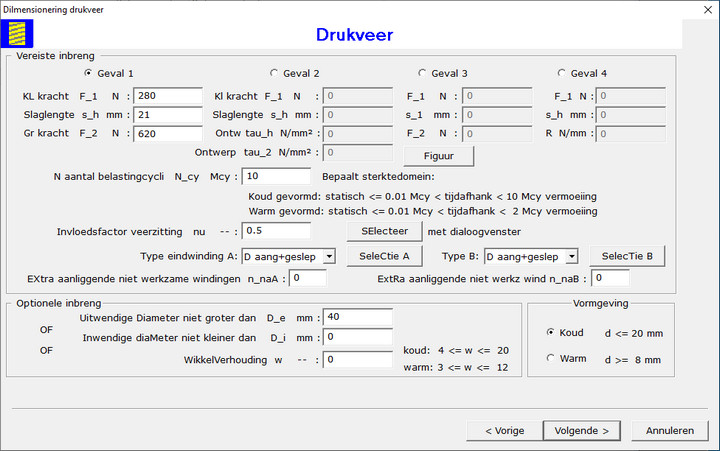Focus Uitwendige Diameter D_e field
Viewport: 720px width, 451px height.
click(358, 317)
